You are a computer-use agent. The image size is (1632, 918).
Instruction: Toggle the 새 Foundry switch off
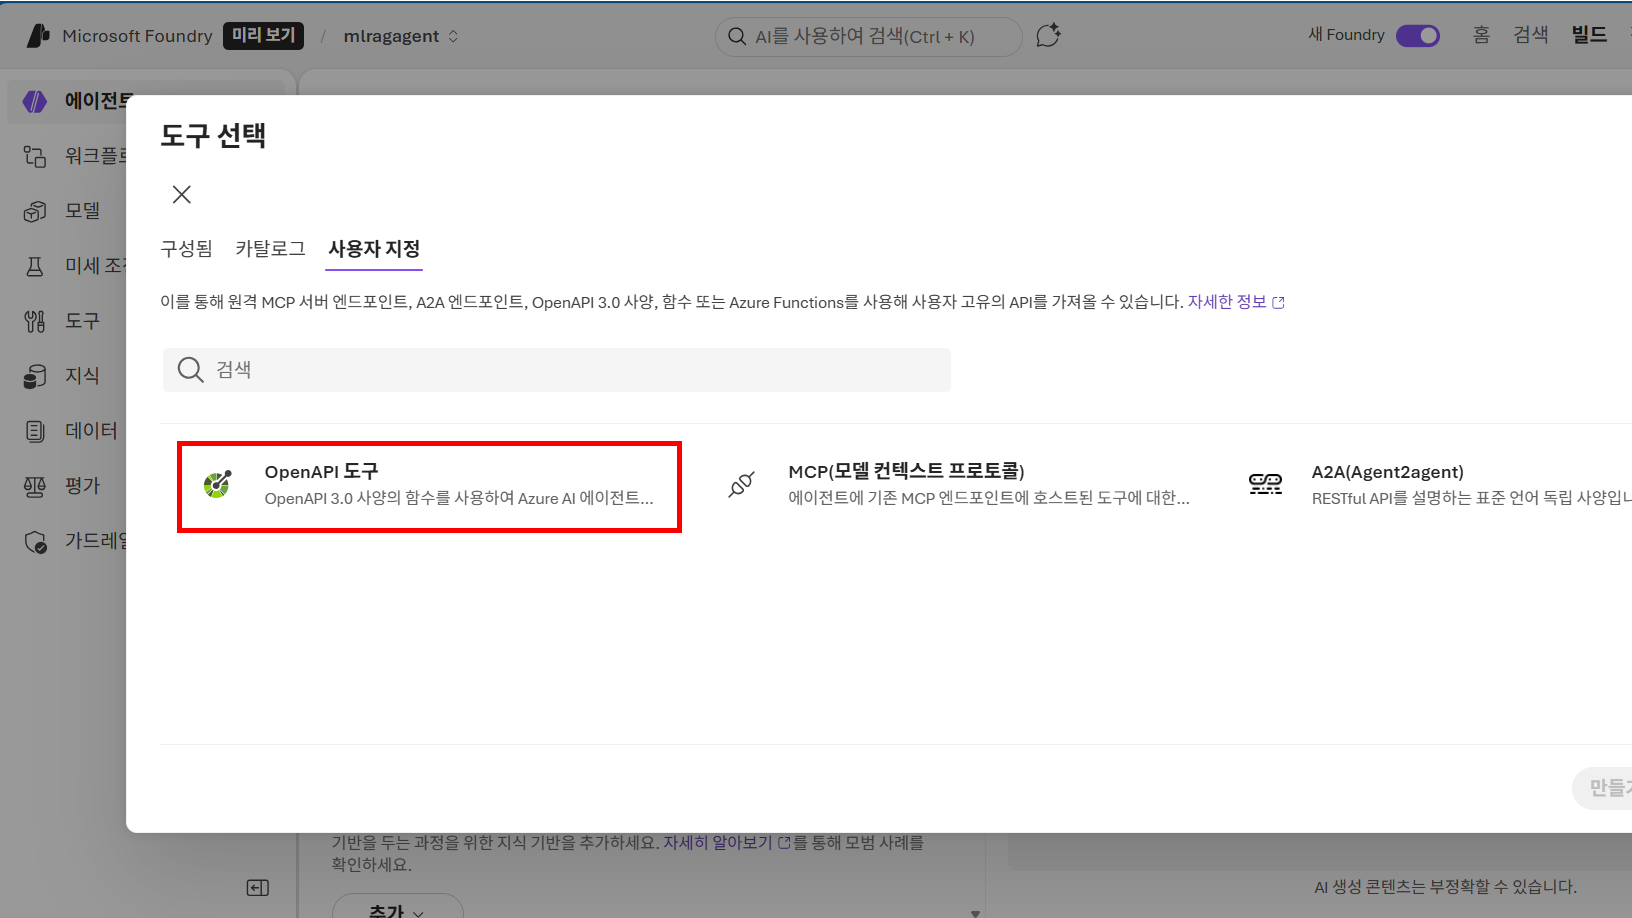(1417, 35)
